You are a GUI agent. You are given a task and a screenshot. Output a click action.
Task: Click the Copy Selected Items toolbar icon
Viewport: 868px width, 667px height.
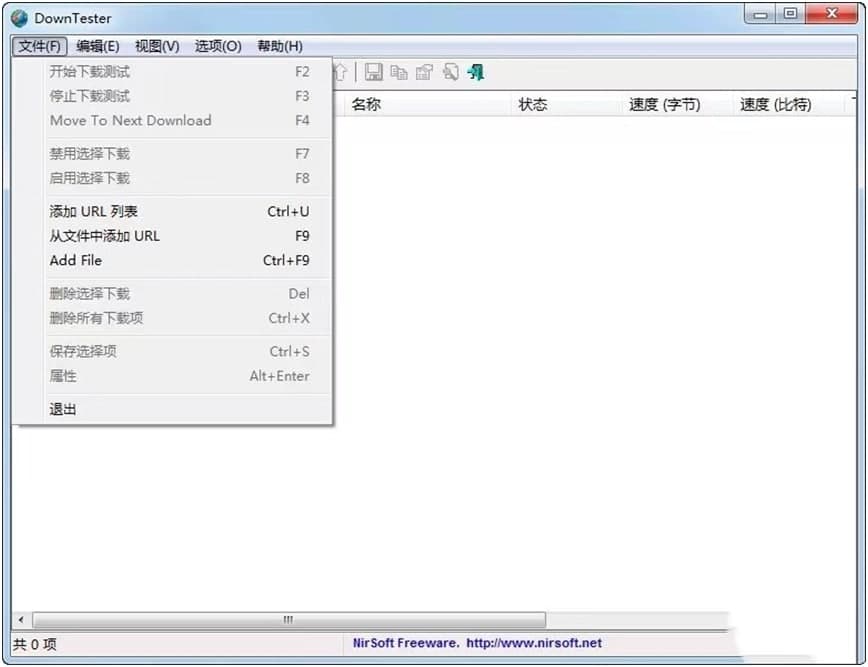pyautogui.click(x=399, y=71)
